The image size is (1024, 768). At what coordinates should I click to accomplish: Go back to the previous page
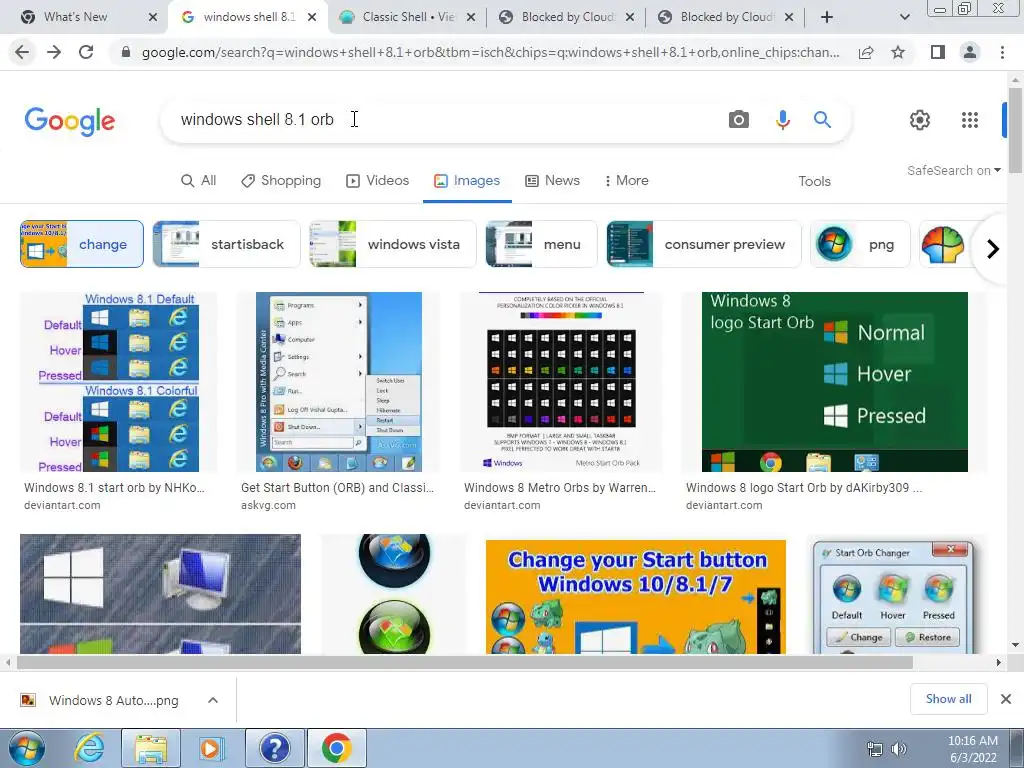point(22,52)
